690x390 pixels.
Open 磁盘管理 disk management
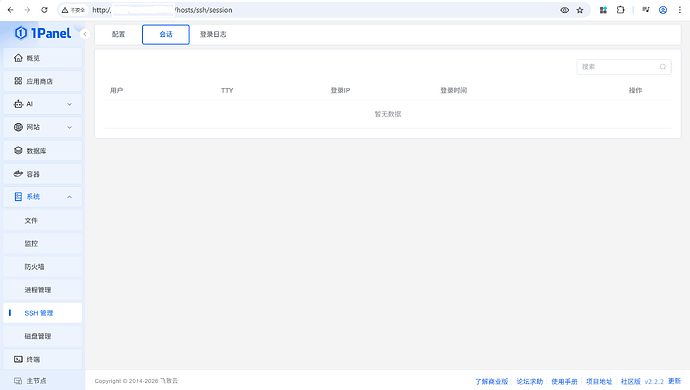click(43, 336)
